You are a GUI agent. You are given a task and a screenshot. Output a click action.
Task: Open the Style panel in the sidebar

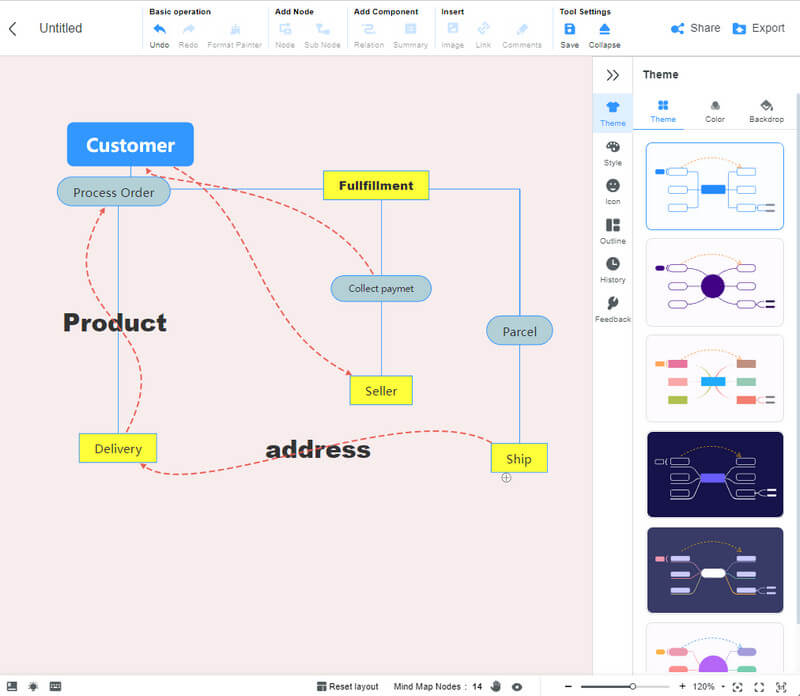click(x=612, y=153)
